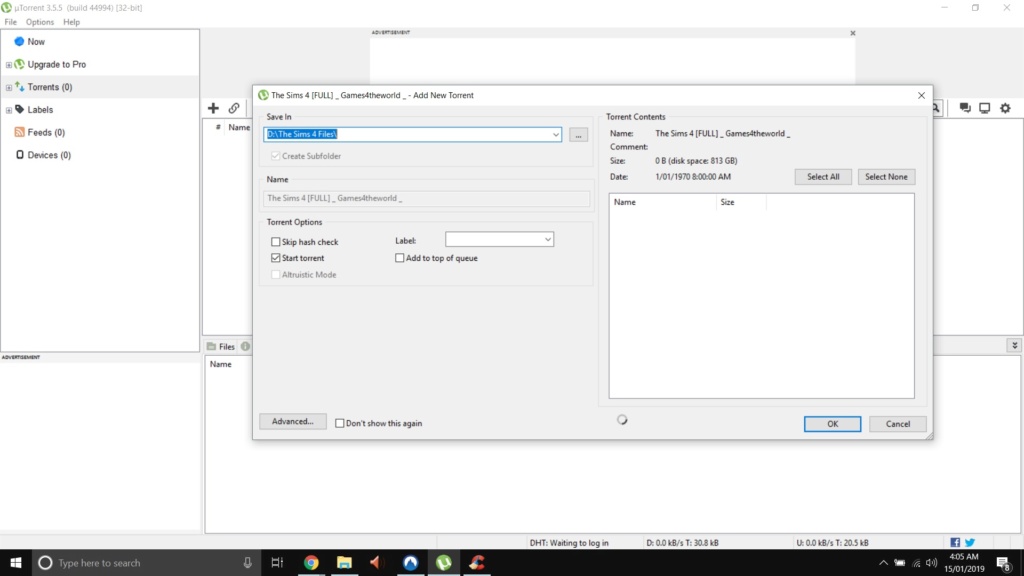
Task: Expand the Upgrade to Pro tree node
Action: (8, 65)
